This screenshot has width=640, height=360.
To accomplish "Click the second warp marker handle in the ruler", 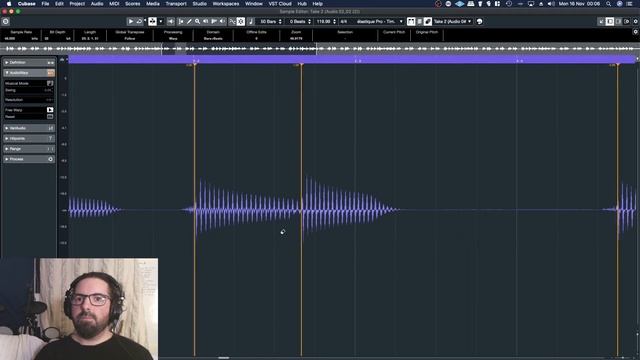I will [302, 65].
